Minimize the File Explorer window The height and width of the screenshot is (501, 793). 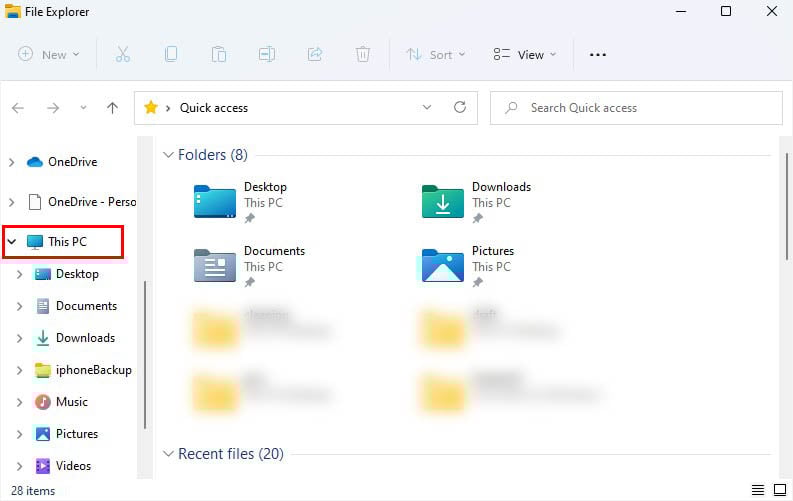pyautogui.click(x=681, y=11)
